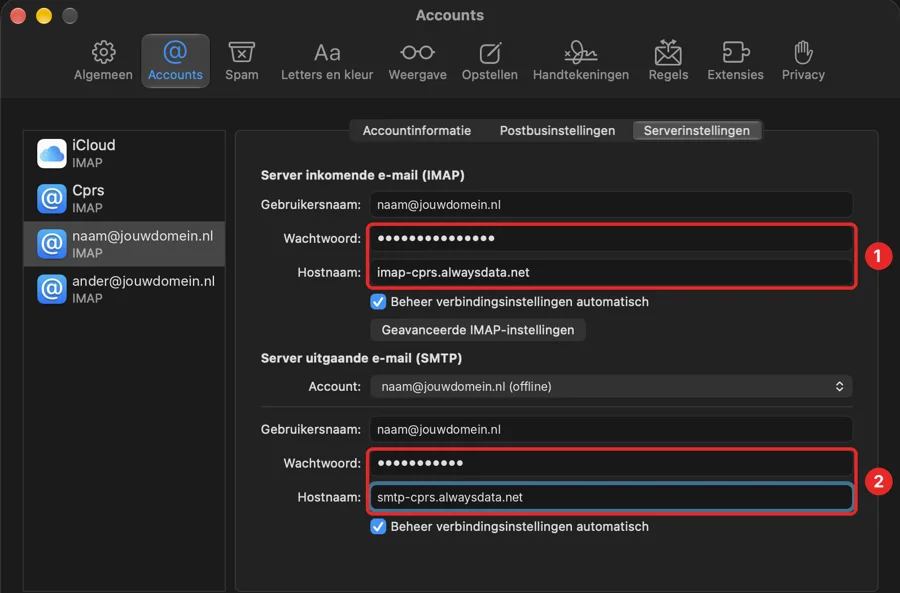
Task: Select the iCloud cloud account icon
Action: click(52, 153)
